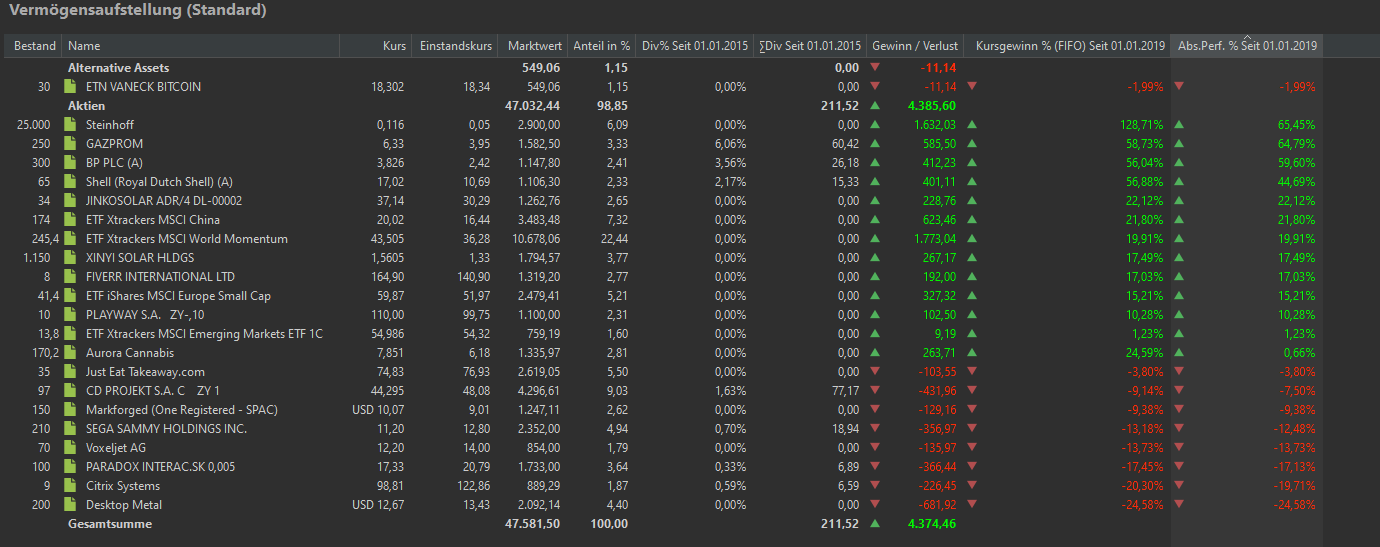The width and height of the screenshot is (1380, 547).
Task: Sort by the Kurs column header
Action: click(375, 46)
